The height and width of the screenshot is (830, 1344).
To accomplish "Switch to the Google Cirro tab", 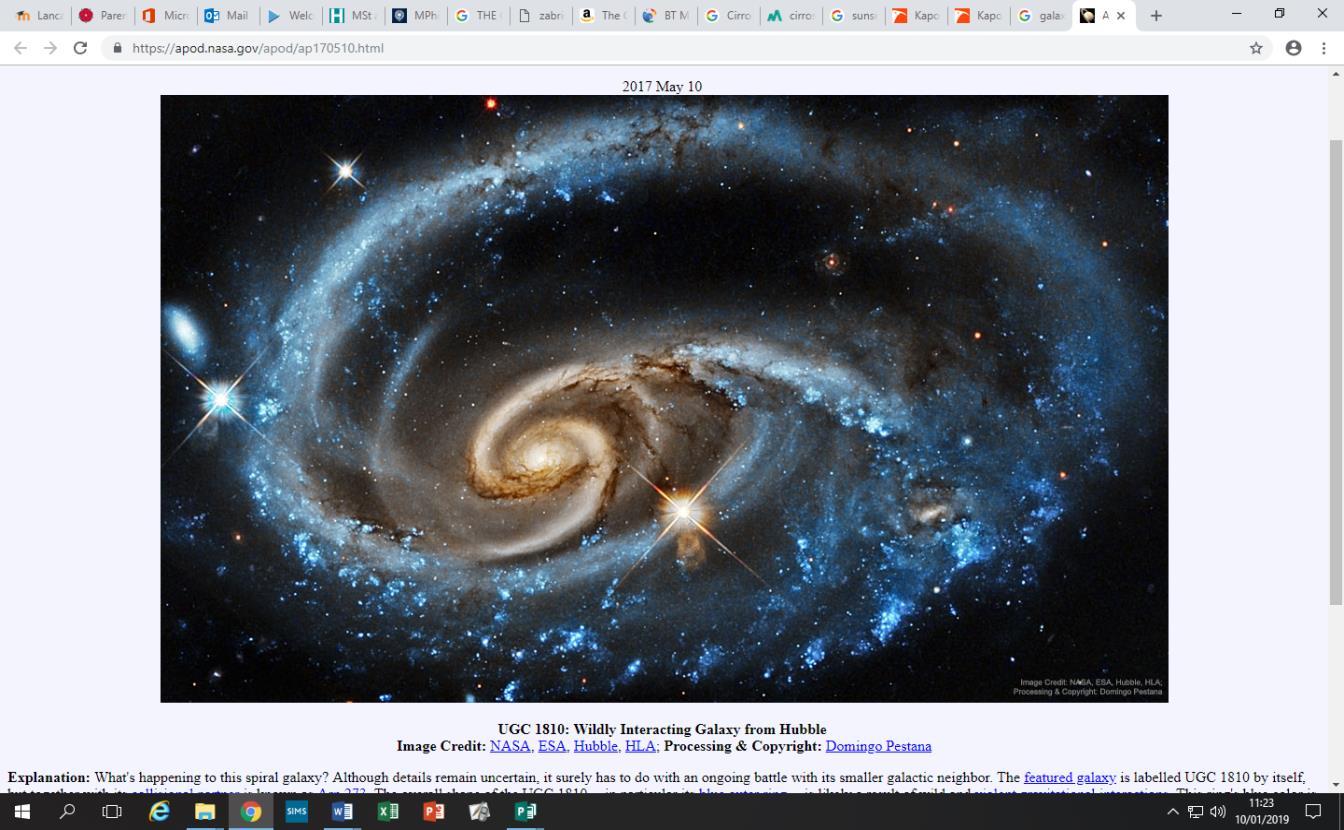I will point(727,15).
